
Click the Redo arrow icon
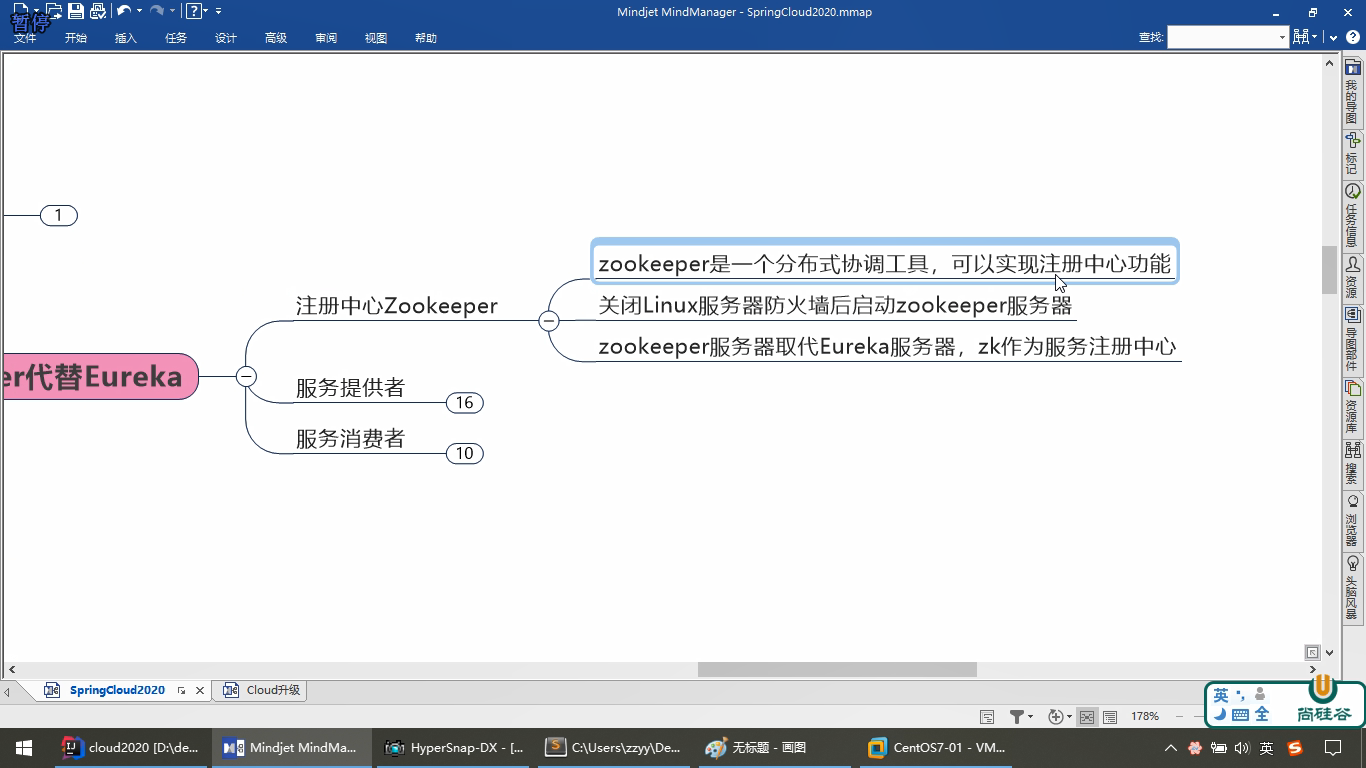(157, 11)
